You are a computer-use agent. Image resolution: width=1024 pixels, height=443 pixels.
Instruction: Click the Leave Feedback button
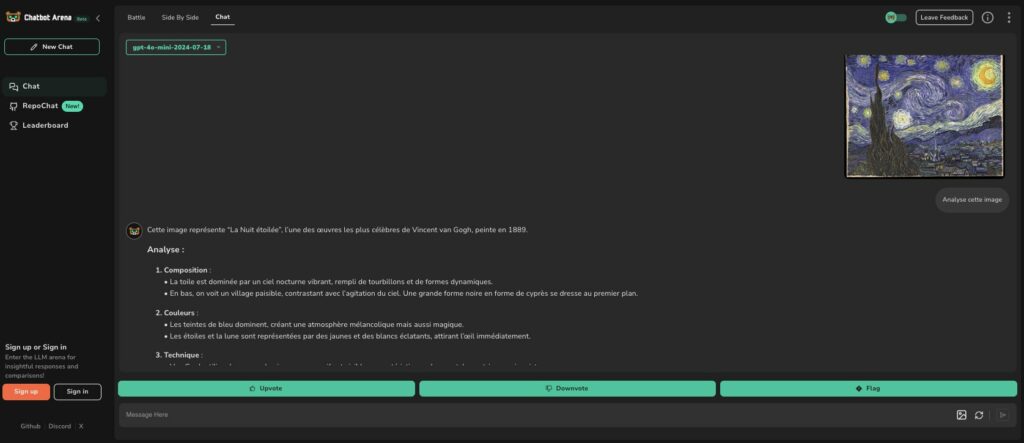[944, 17]
